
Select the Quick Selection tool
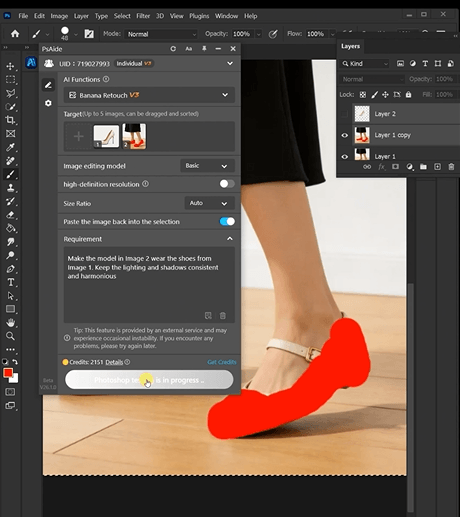tap(10, 107)
